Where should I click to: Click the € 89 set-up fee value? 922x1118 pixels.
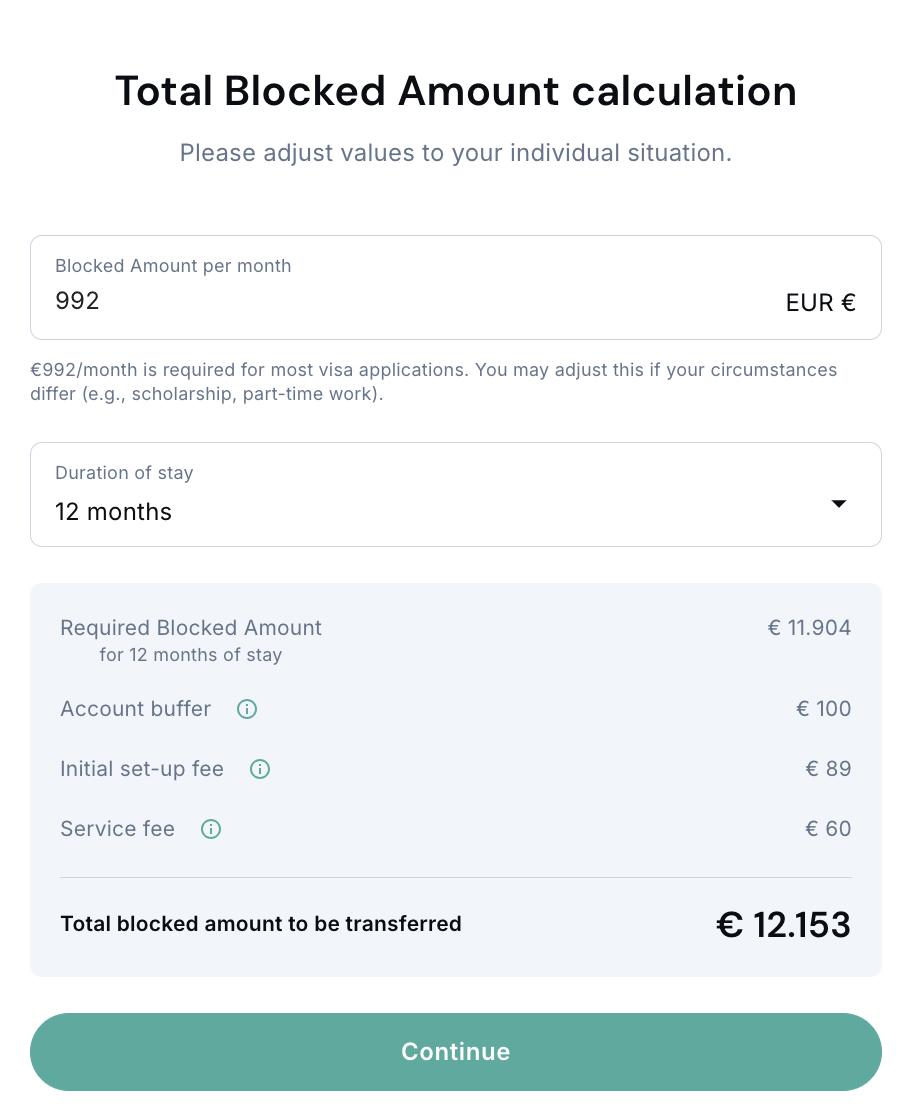pyautogui.click(x=828, y=769)
